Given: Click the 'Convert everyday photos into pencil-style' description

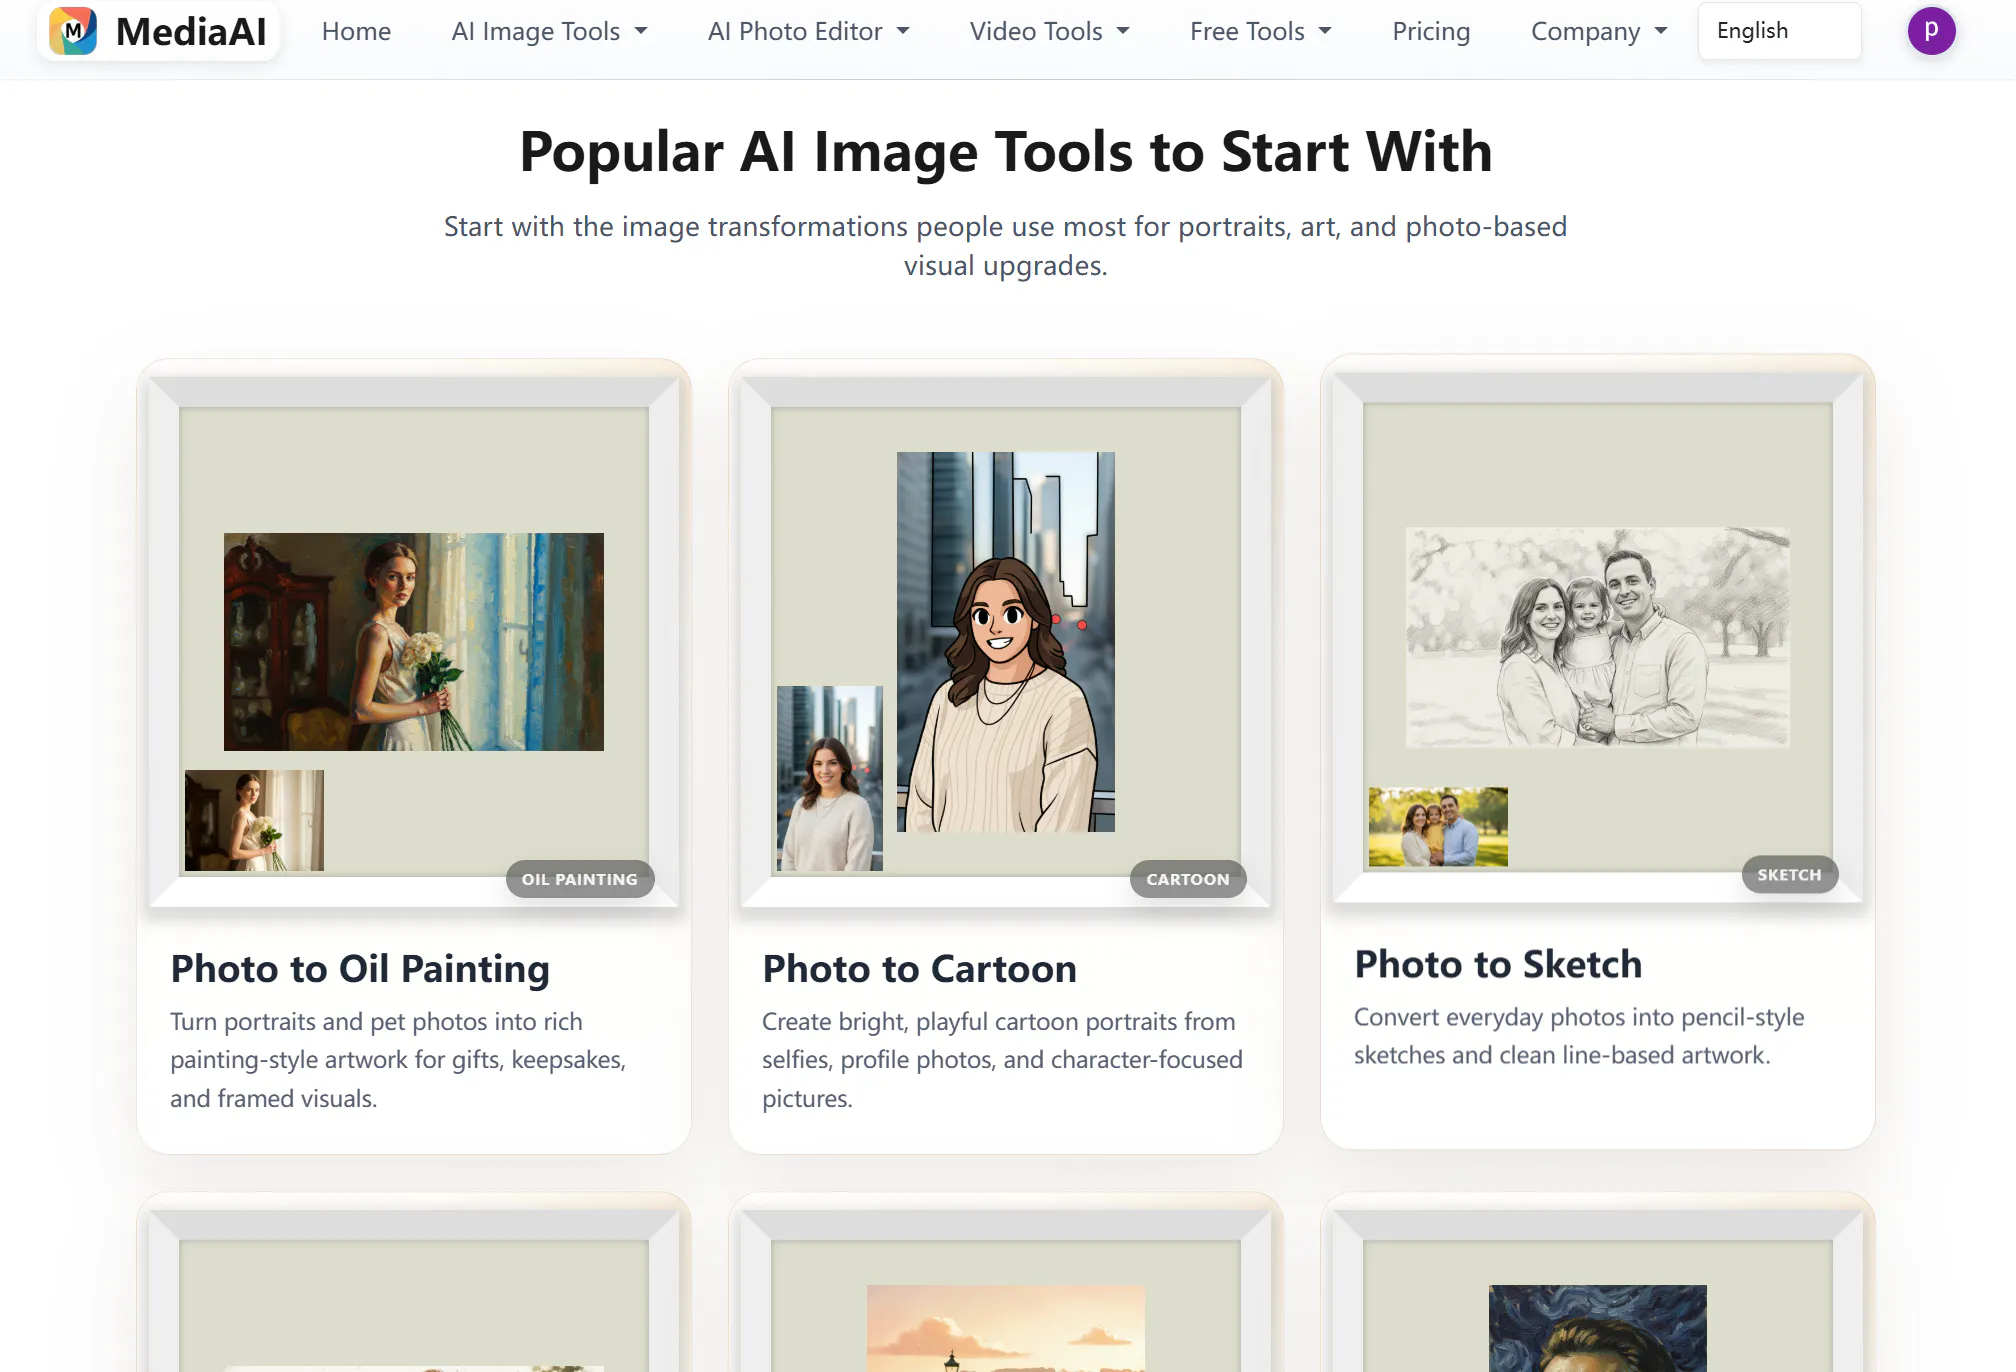Looking at the screenshot, I should [x=1579, y=1036].
